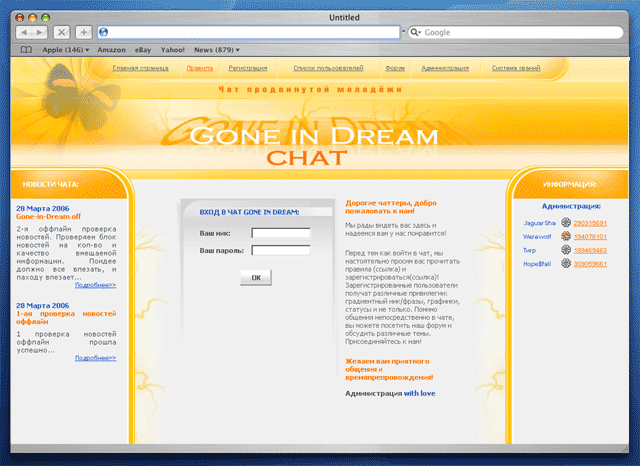Screen dimensions: 640x466
Task: Open Yahoo! bookmark
Action: (173, 50)
